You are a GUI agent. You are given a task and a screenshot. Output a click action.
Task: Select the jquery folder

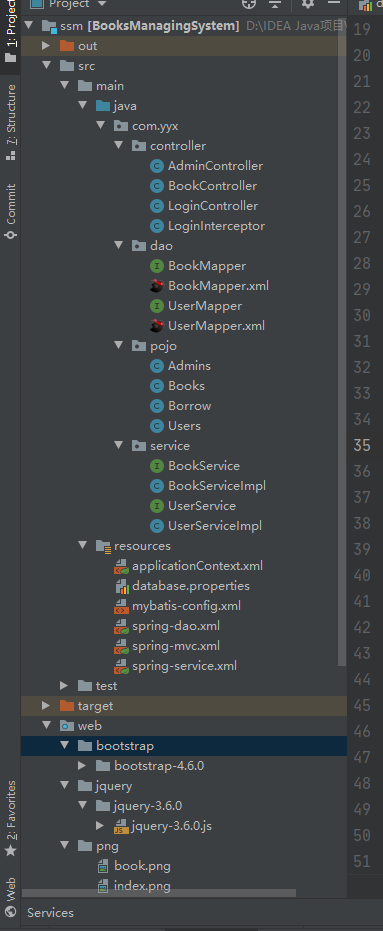[113, 786]
